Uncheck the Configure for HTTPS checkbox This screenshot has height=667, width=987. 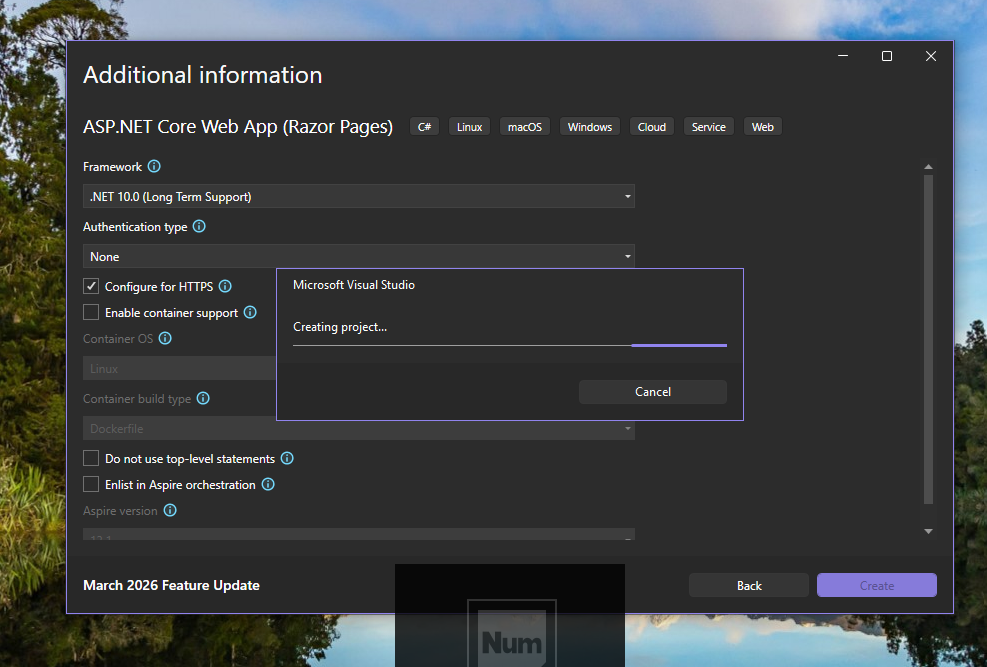91,287
